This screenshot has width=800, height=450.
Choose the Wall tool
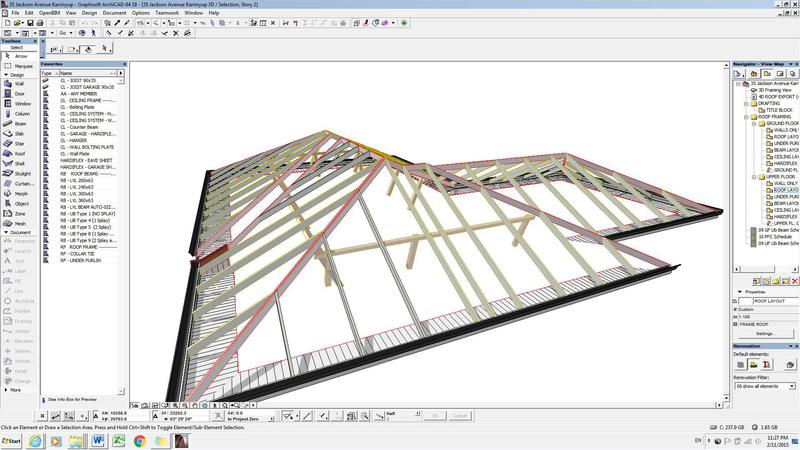19,84
